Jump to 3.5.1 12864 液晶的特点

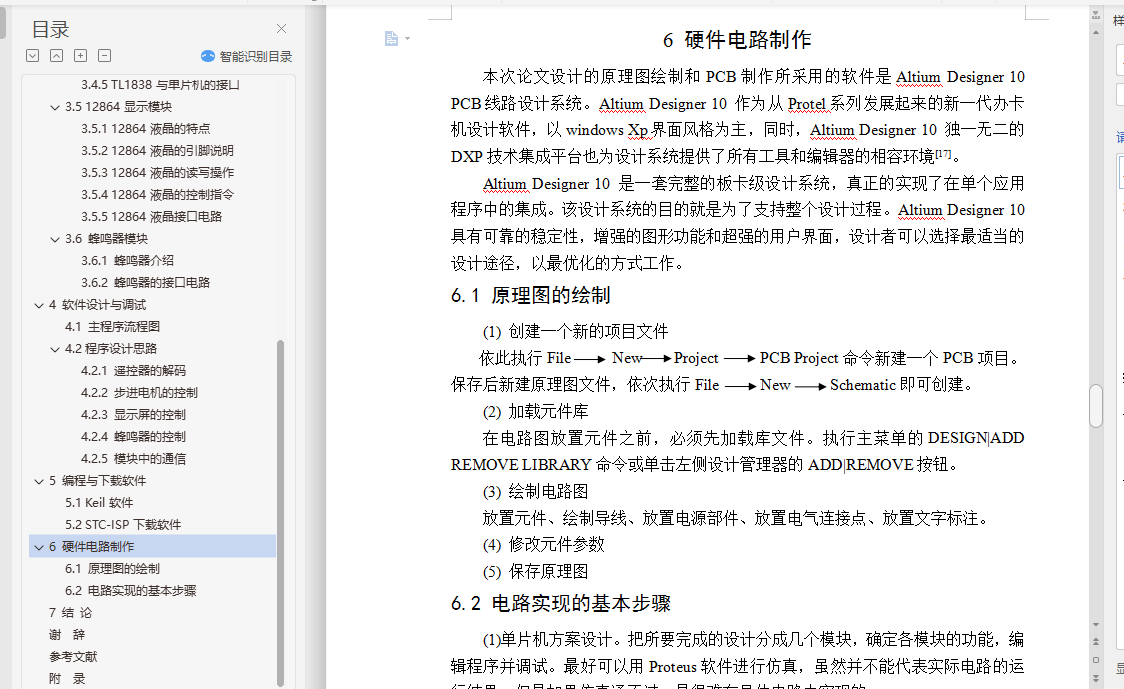[x=146, y=128]
